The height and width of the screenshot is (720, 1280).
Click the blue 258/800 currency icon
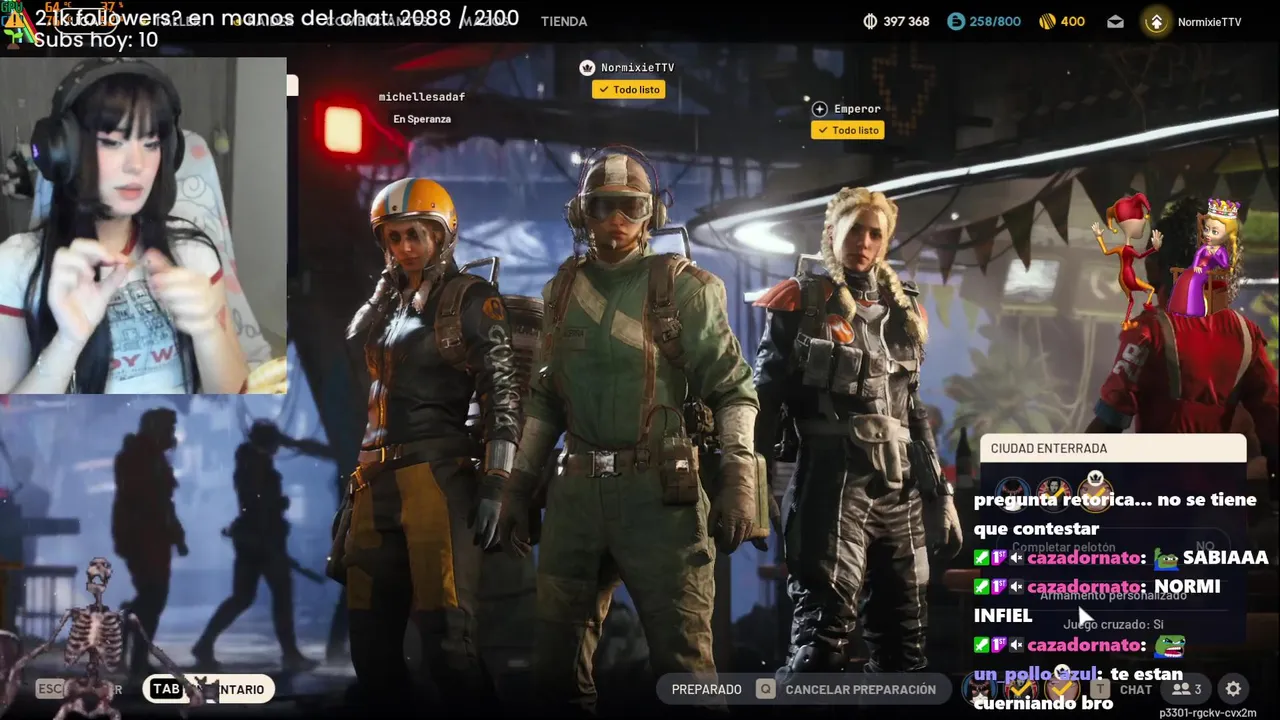(x=956, y=21)
